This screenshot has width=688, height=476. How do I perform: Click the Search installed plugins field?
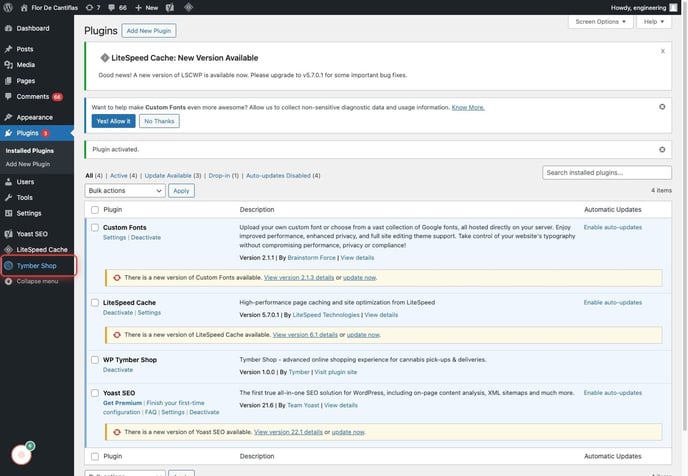607,173
